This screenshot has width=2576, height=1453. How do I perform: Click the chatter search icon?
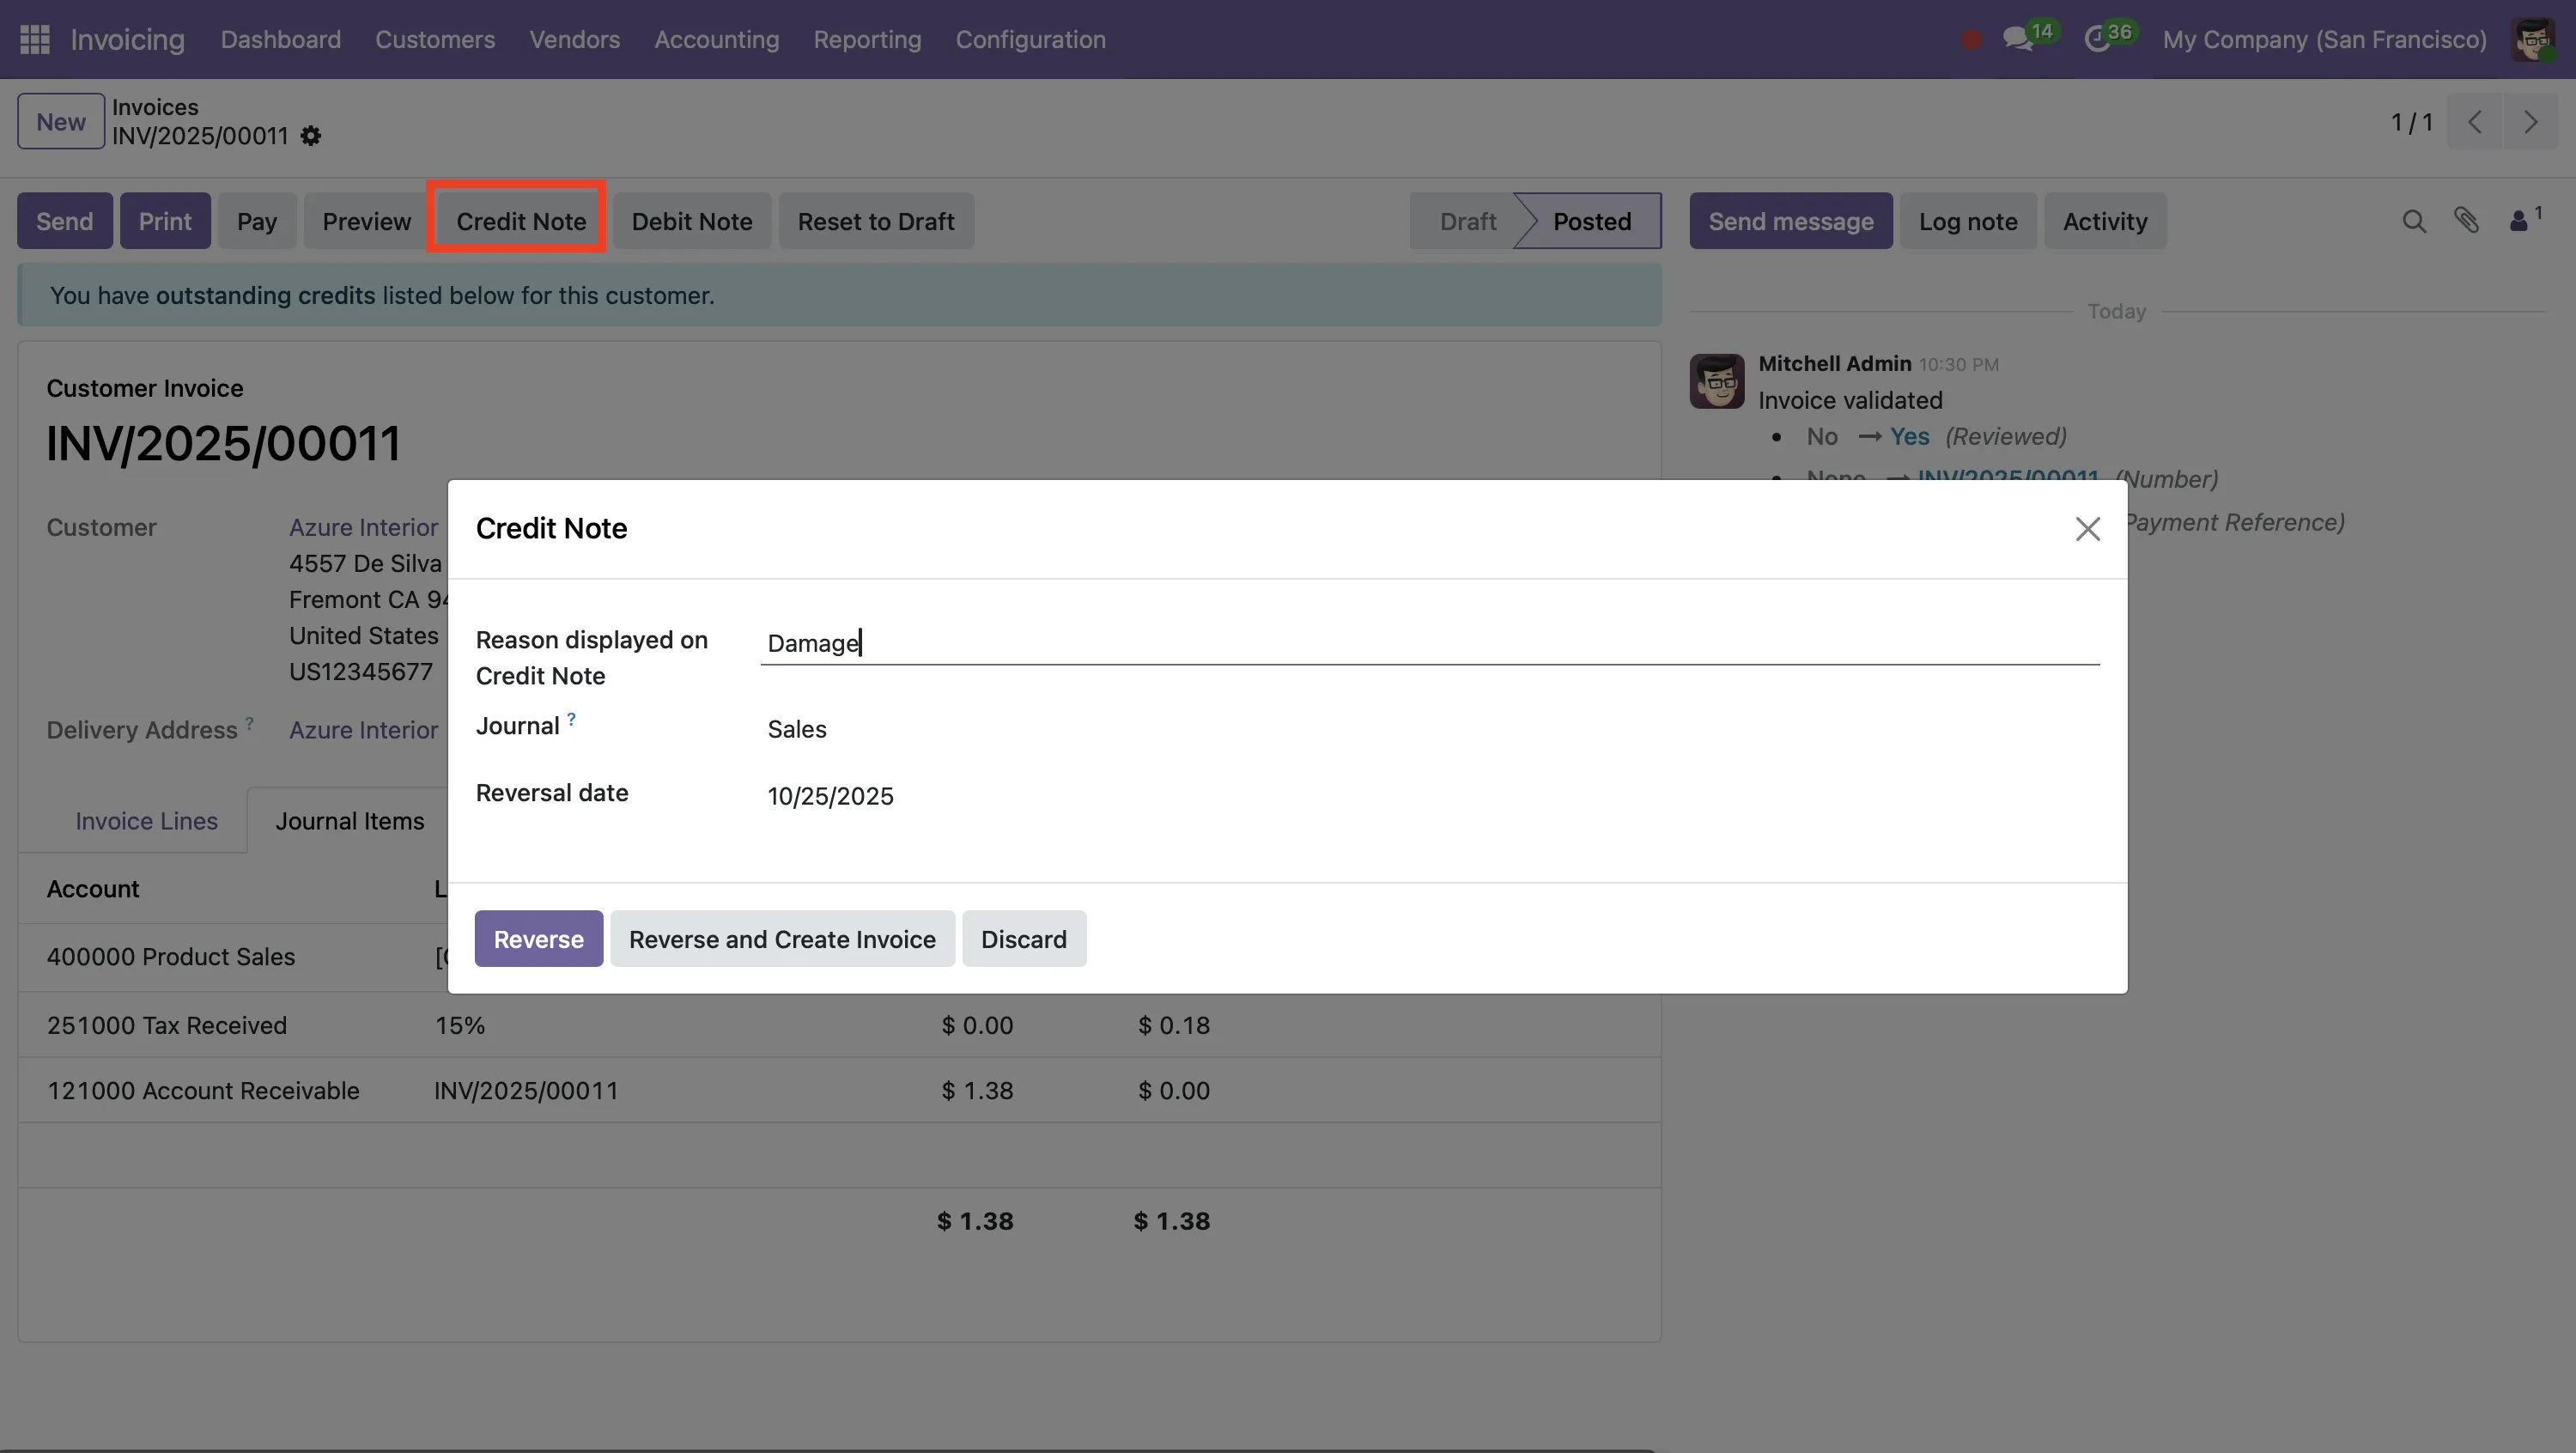[2413, 221]
